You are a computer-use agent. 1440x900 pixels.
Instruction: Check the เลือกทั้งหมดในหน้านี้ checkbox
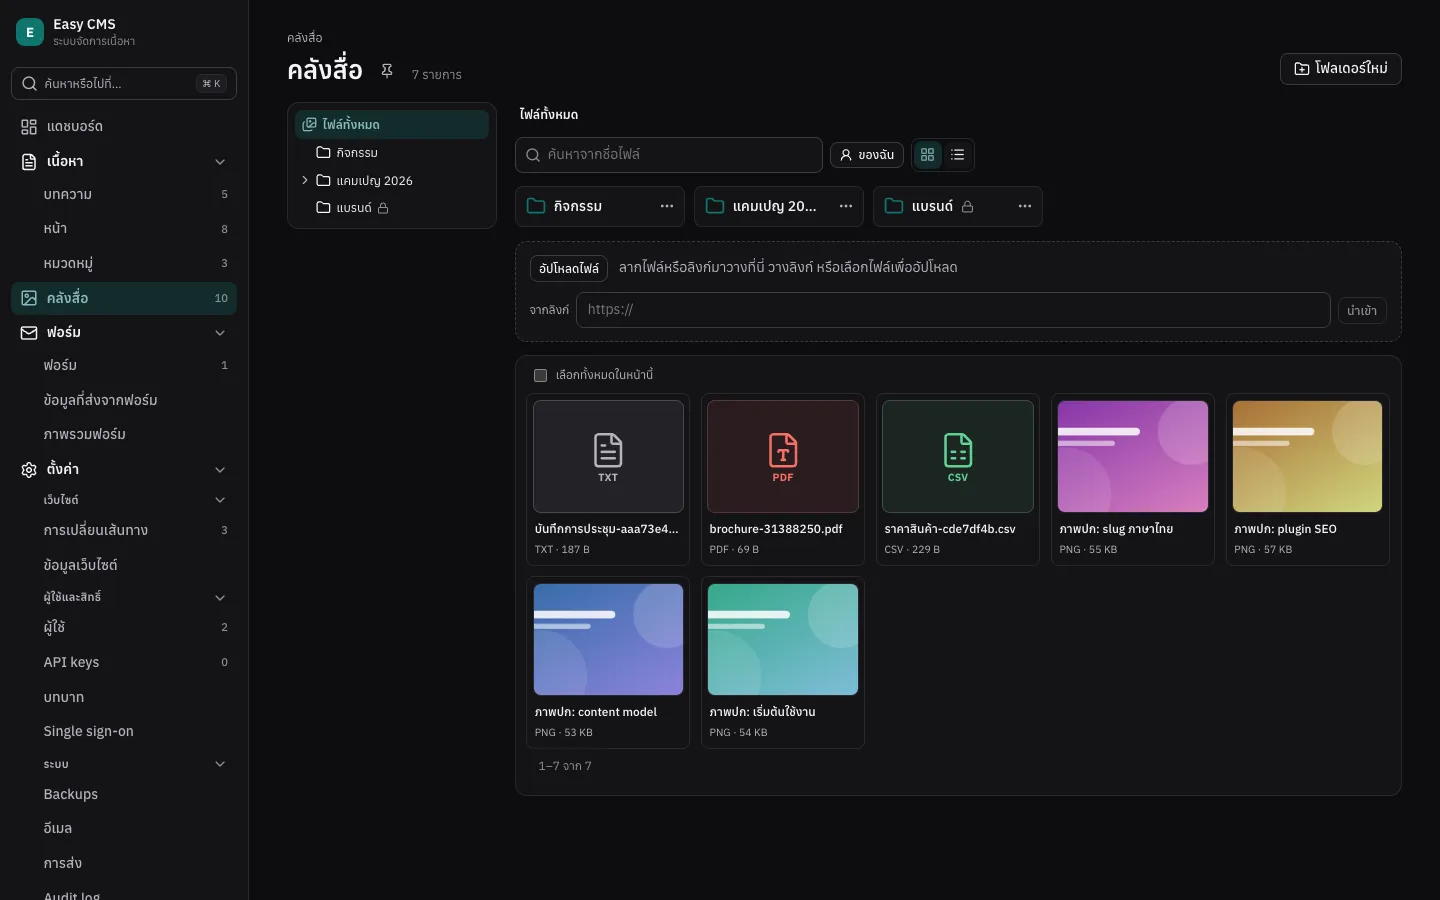point(540,375)
